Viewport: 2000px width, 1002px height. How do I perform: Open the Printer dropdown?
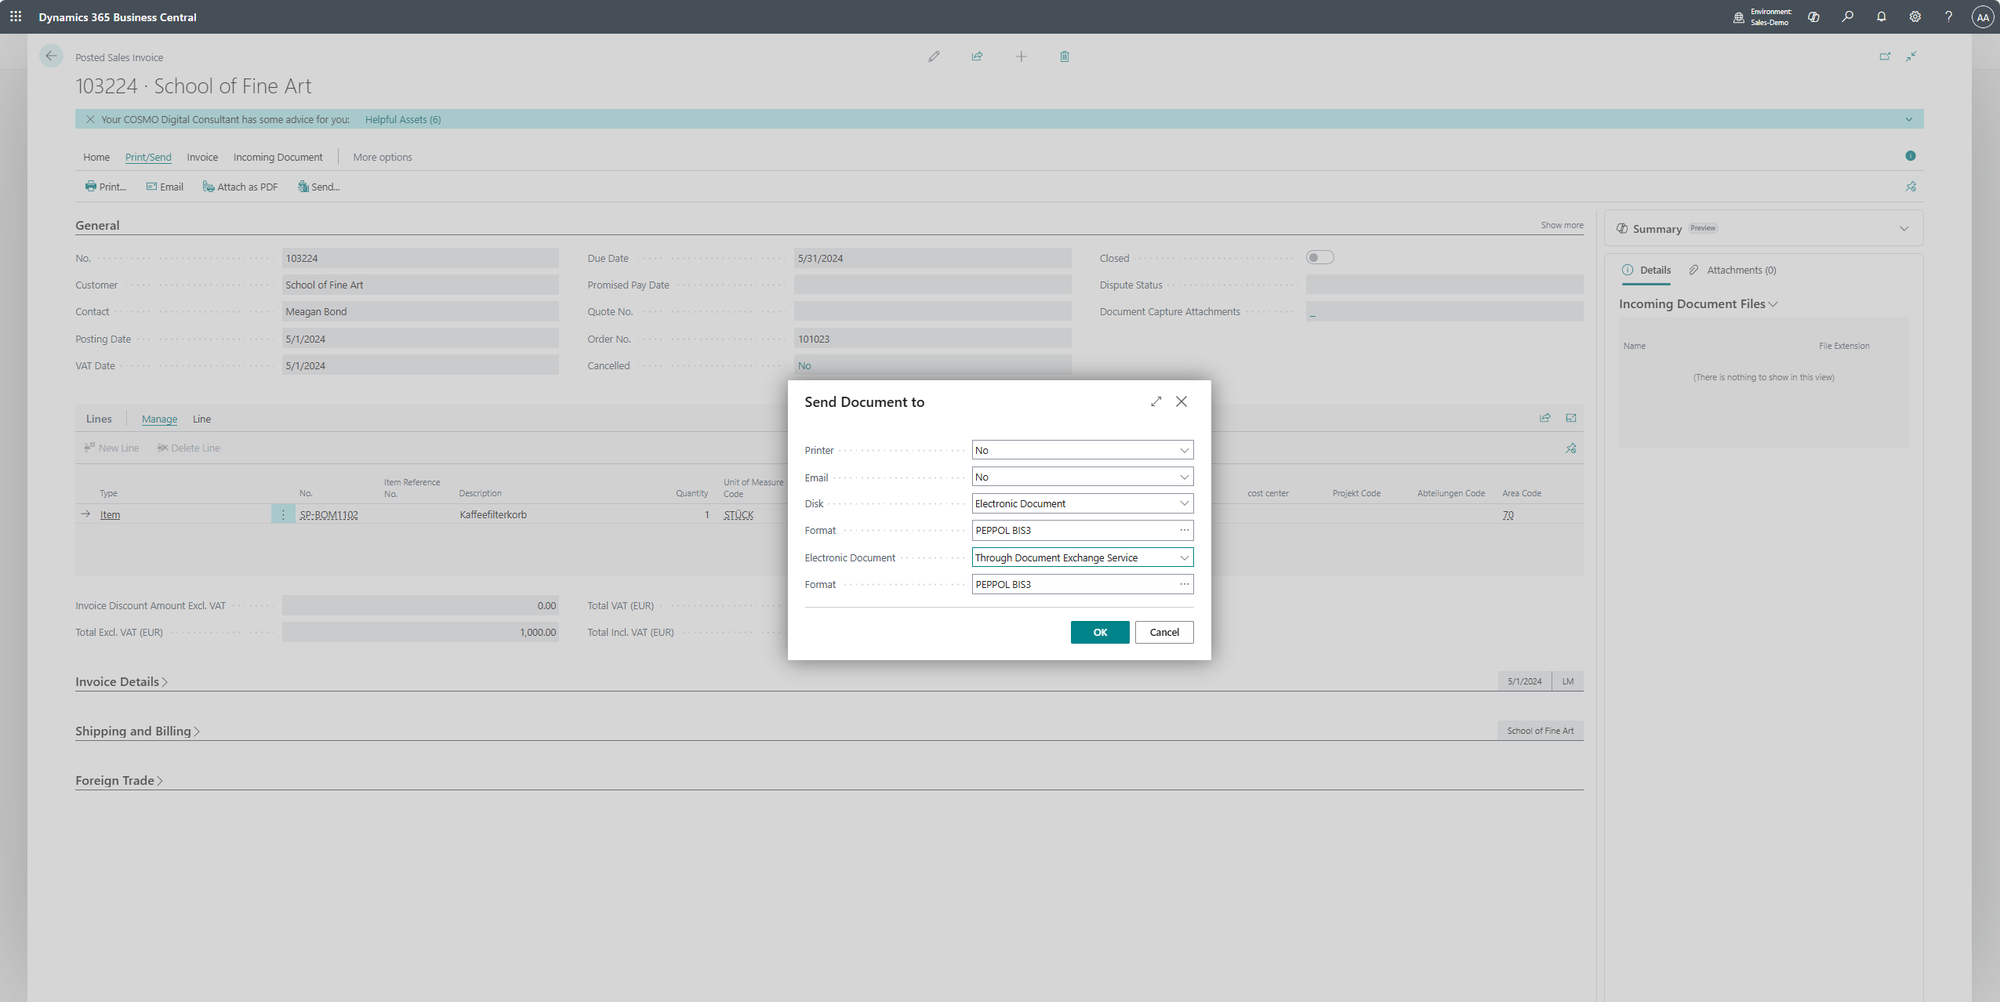tap(1082, 451)
